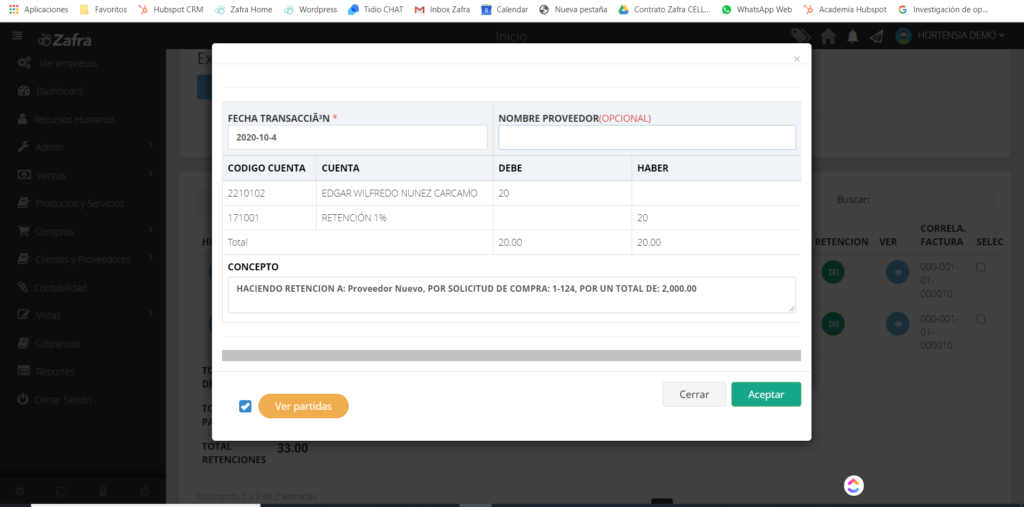Click the Buscar search field
This screenshot has width=1024, height=507.
click(x=931, y=200)
